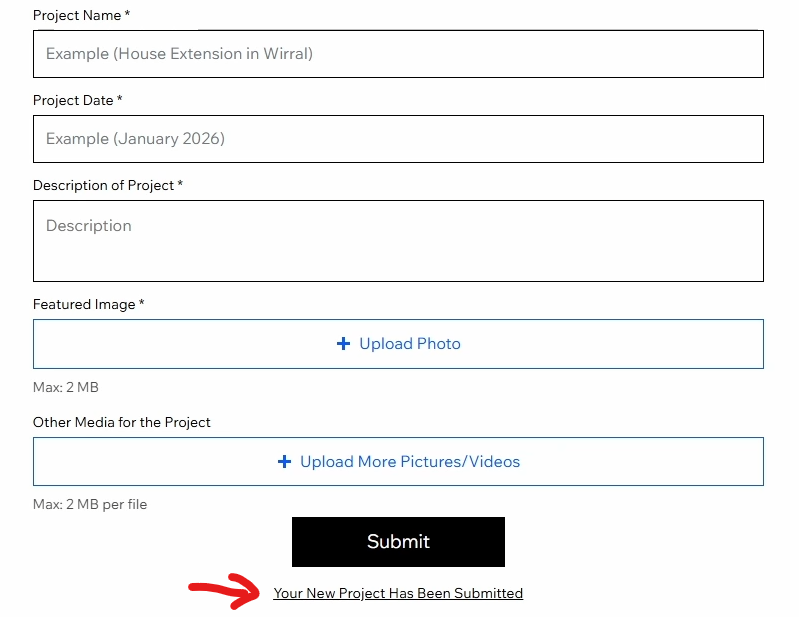This screenshot has width=799, height=617.
Task: Click the plus icon beside Upload Photo
Action: click(343, 344)
